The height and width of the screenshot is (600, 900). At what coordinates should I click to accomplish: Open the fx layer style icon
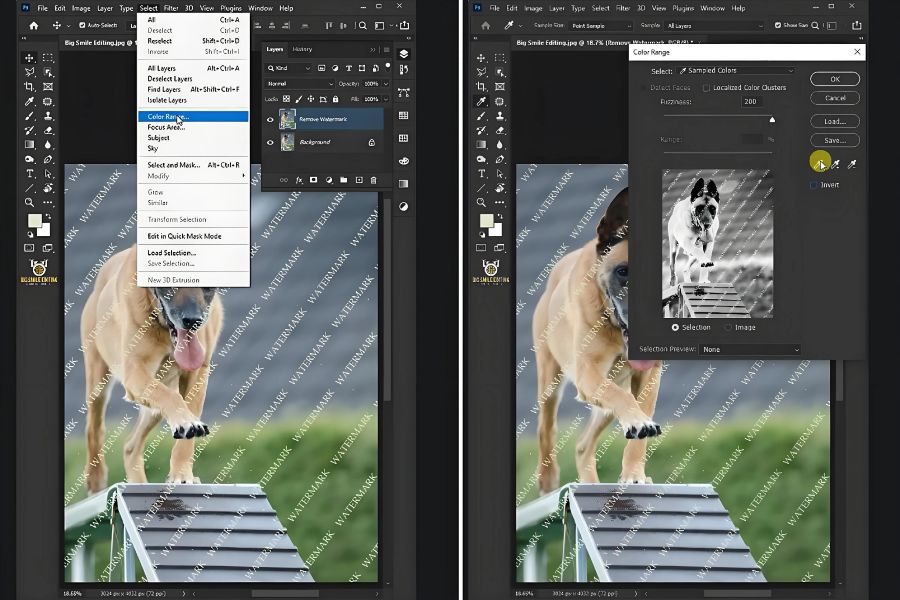pyautogui.click(x=298, y=180)
